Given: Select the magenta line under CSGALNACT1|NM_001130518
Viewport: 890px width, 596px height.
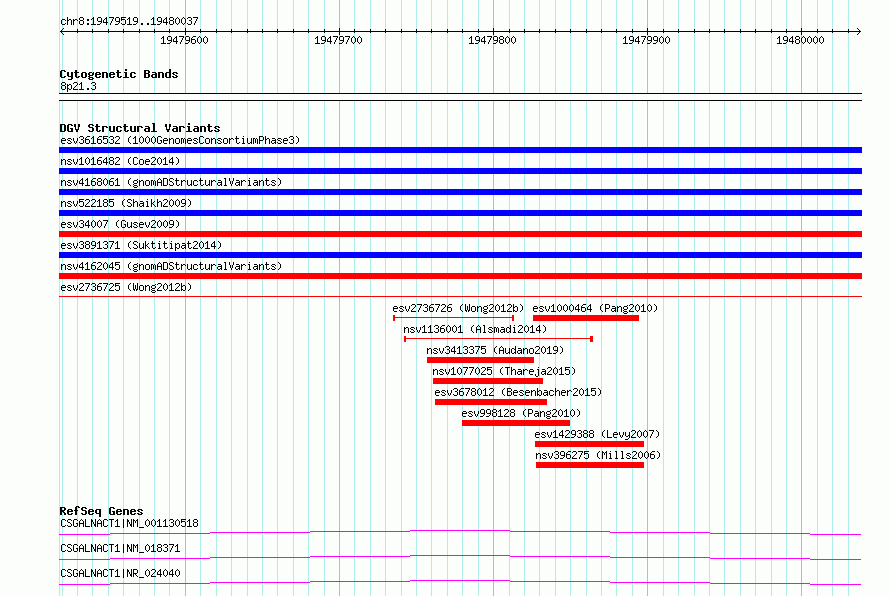Looking at the screenshot, I should tap(460, 532).
